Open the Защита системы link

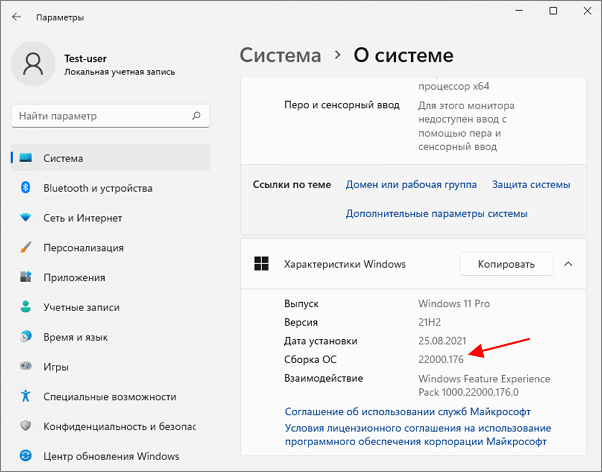[531, 185]
